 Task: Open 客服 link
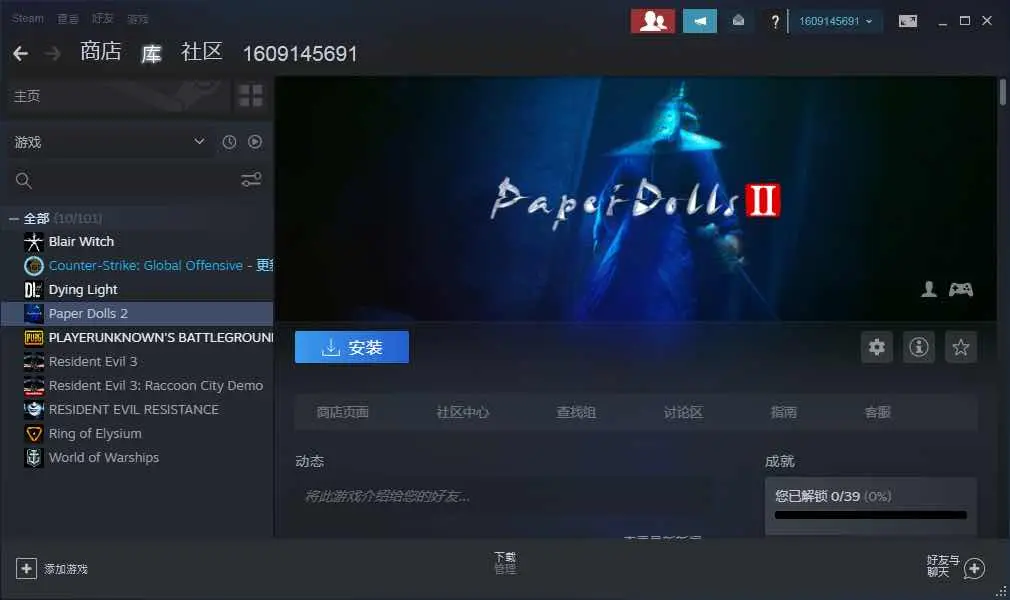coord(877,412)
